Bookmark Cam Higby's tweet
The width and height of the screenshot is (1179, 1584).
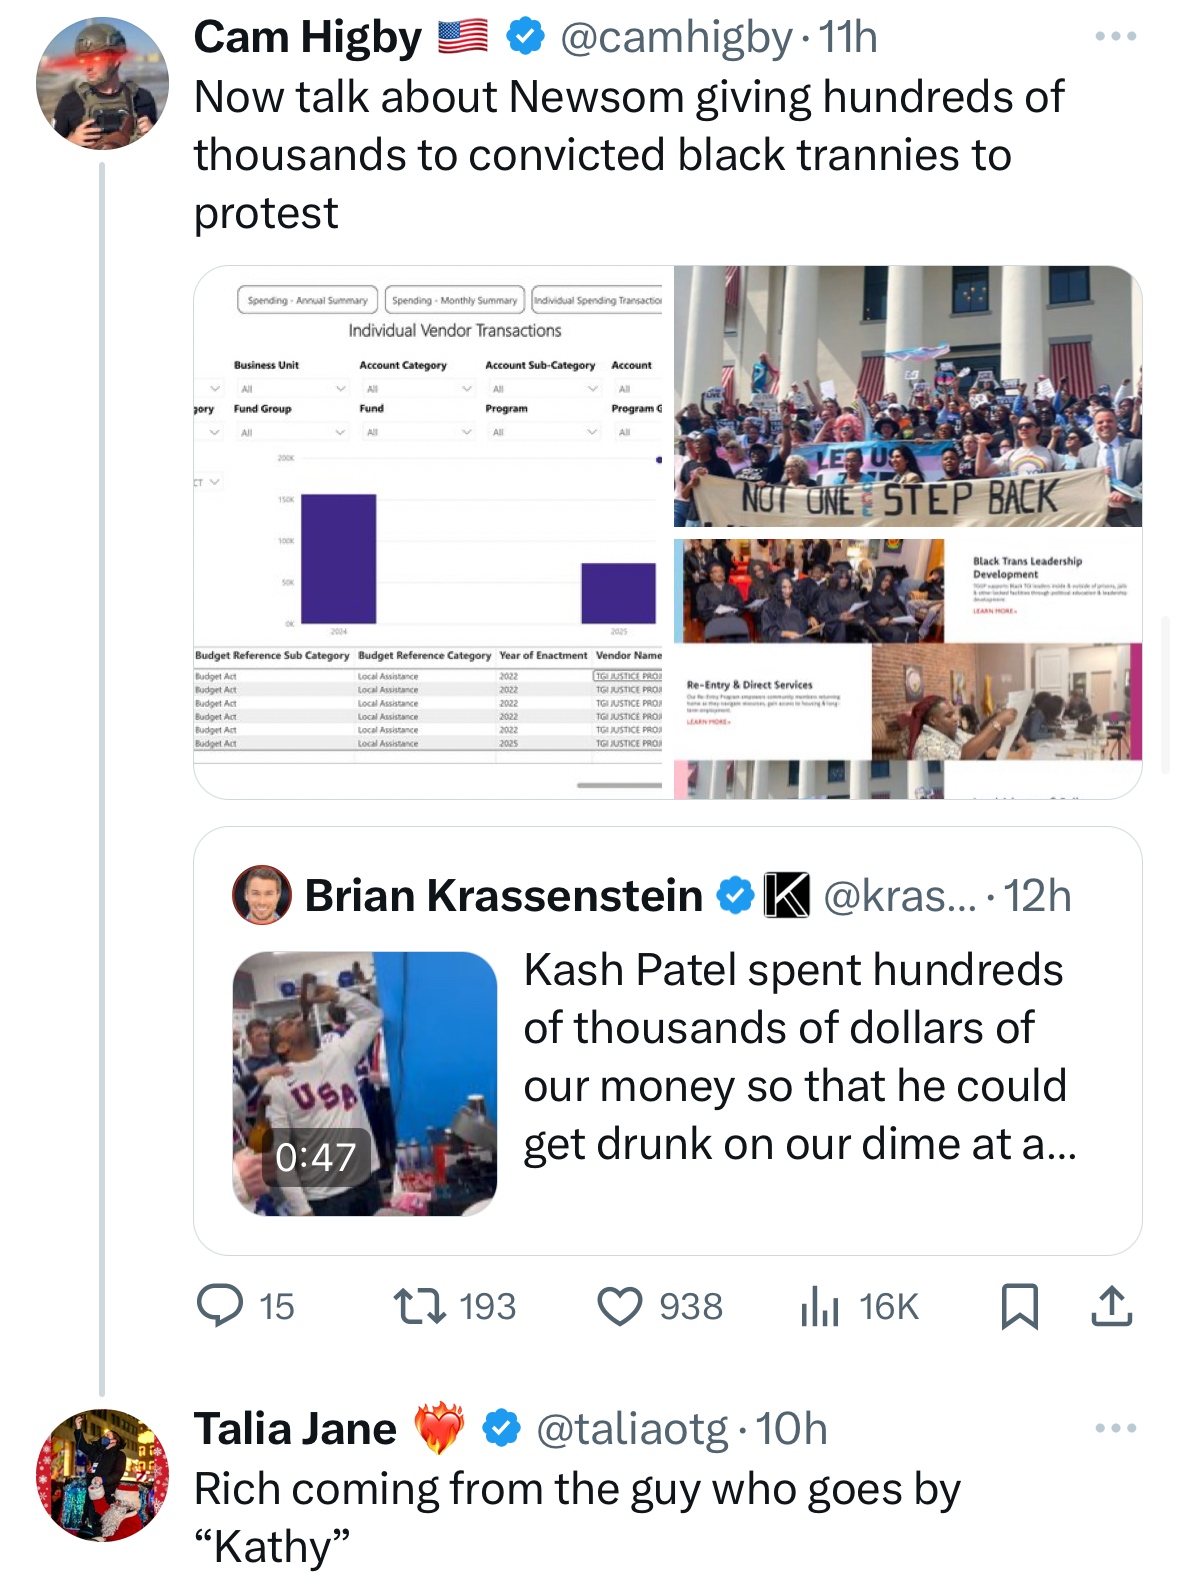tap(1019, 1306)
